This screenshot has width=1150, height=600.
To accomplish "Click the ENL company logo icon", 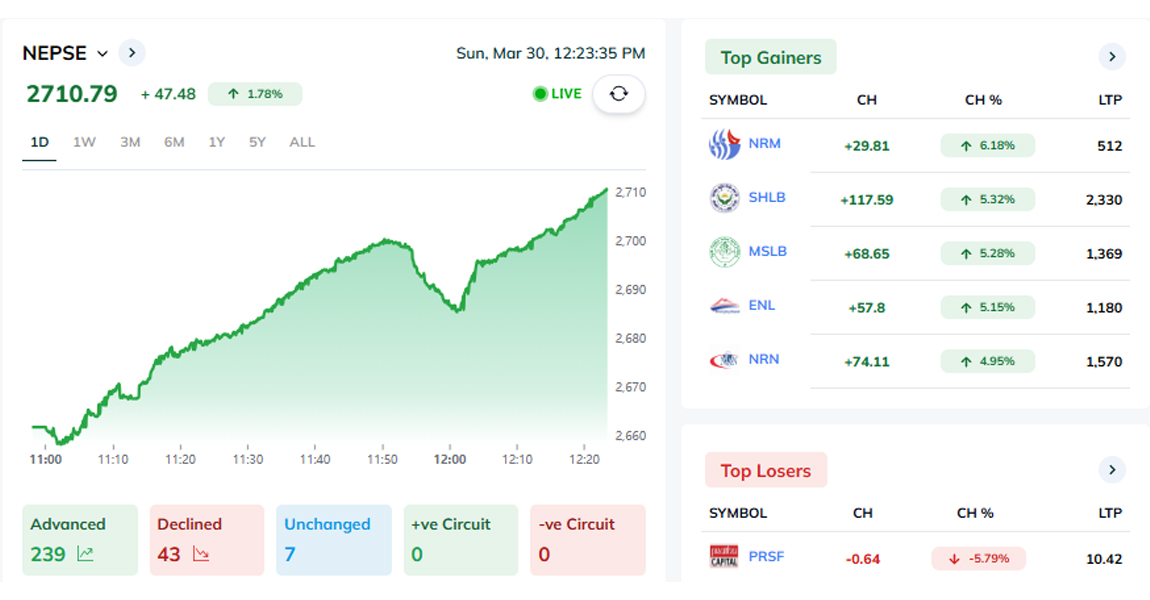I will [724, 306].
